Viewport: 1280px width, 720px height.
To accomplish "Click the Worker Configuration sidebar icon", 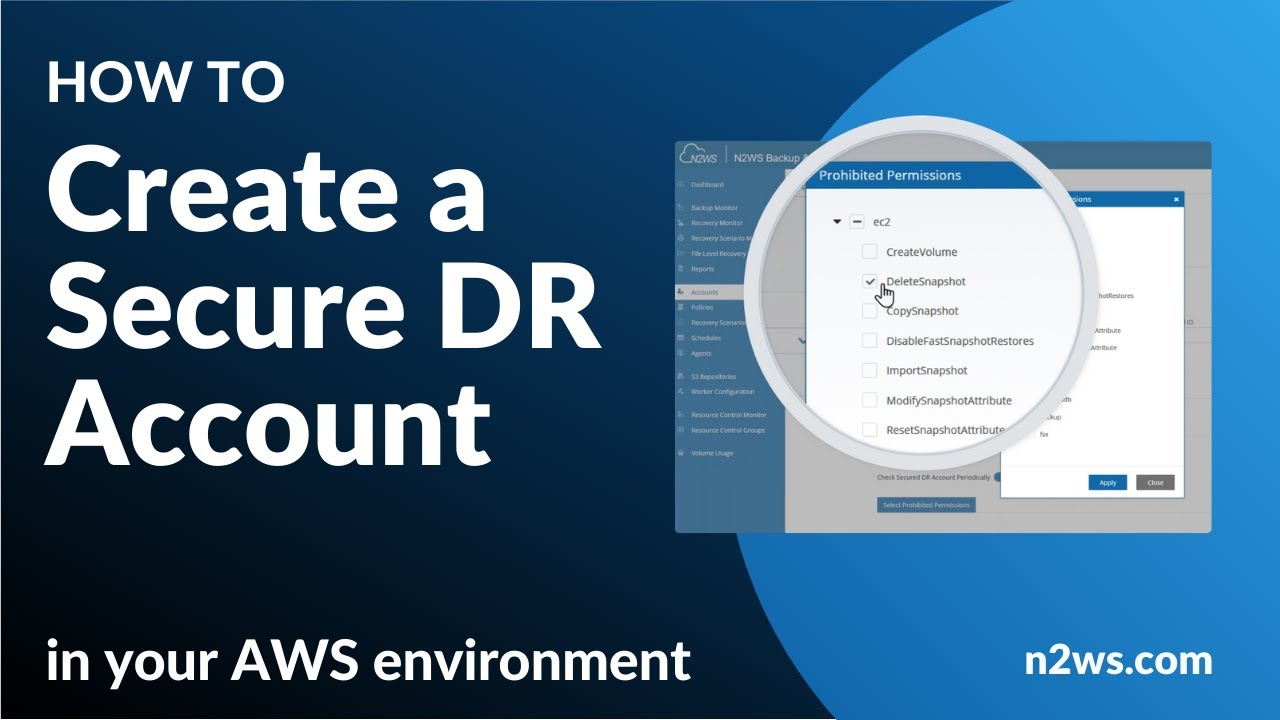I will coord(681,391).
